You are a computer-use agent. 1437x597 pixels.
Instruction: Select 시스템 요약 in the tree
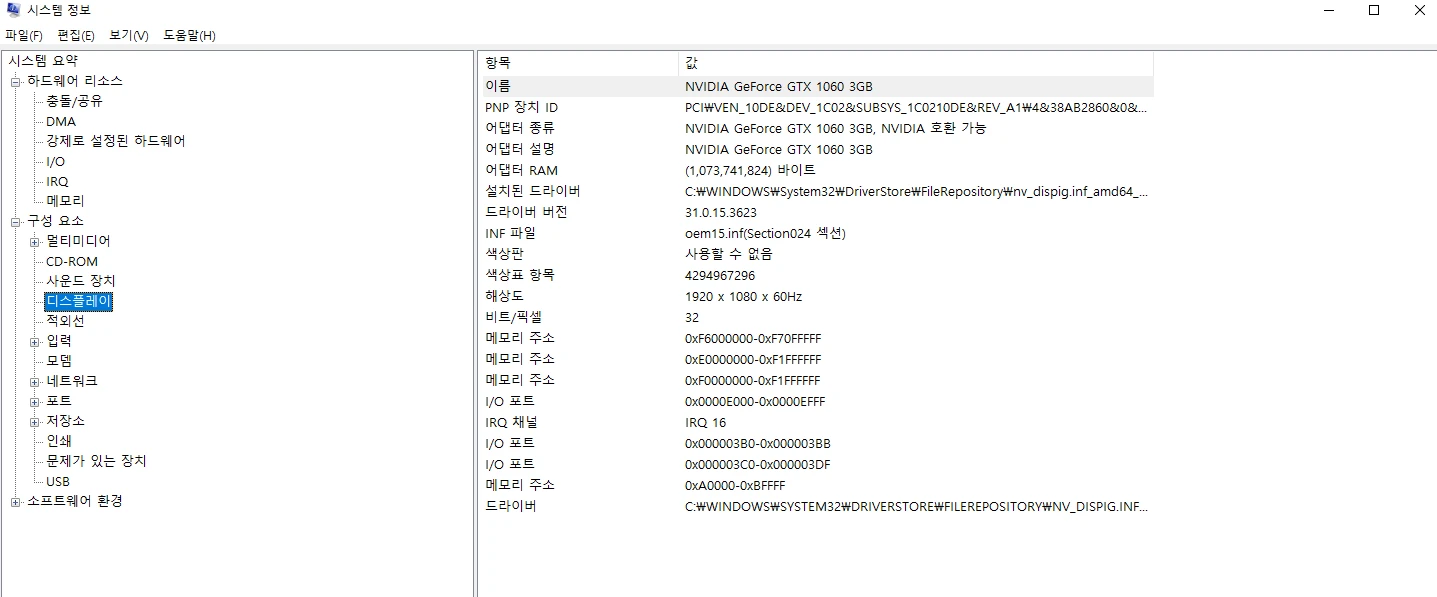point(43,60)
